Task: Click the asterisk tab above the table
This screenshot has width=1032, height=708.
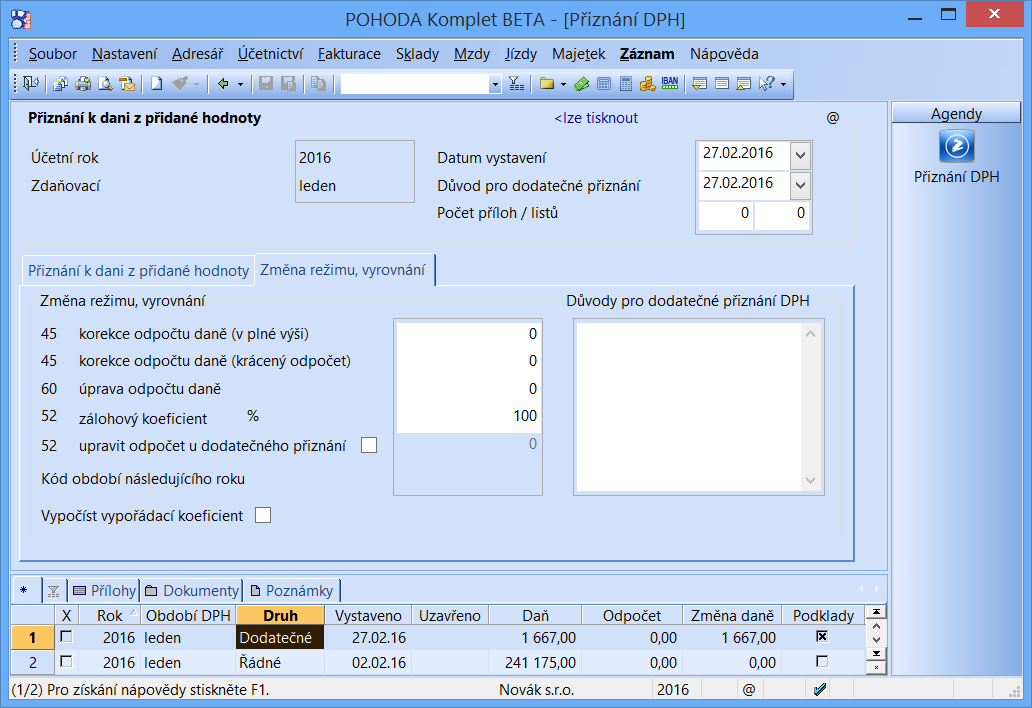Action: (24, 590)
